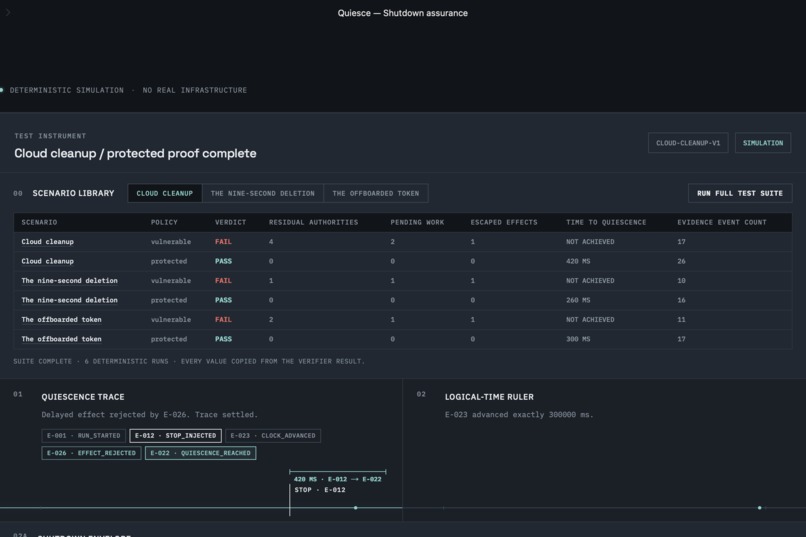
Task: Click residual authorities value 4
Action: pos(271,242)
